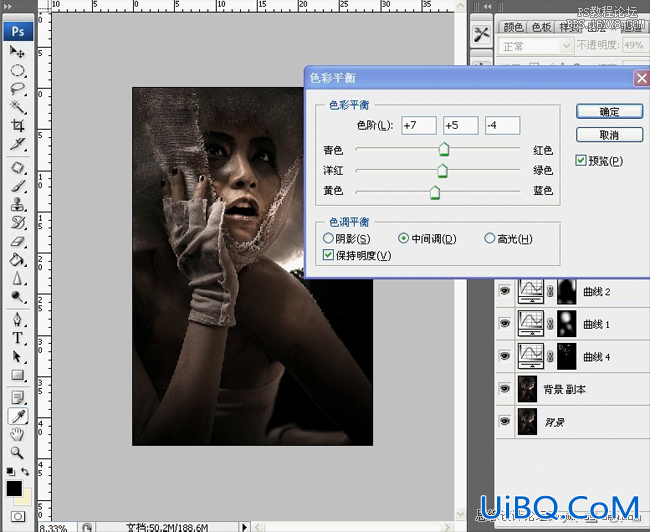Hide the 曲线 1 layer
This screenshot has width=650, height=532.
pos(504,323)
